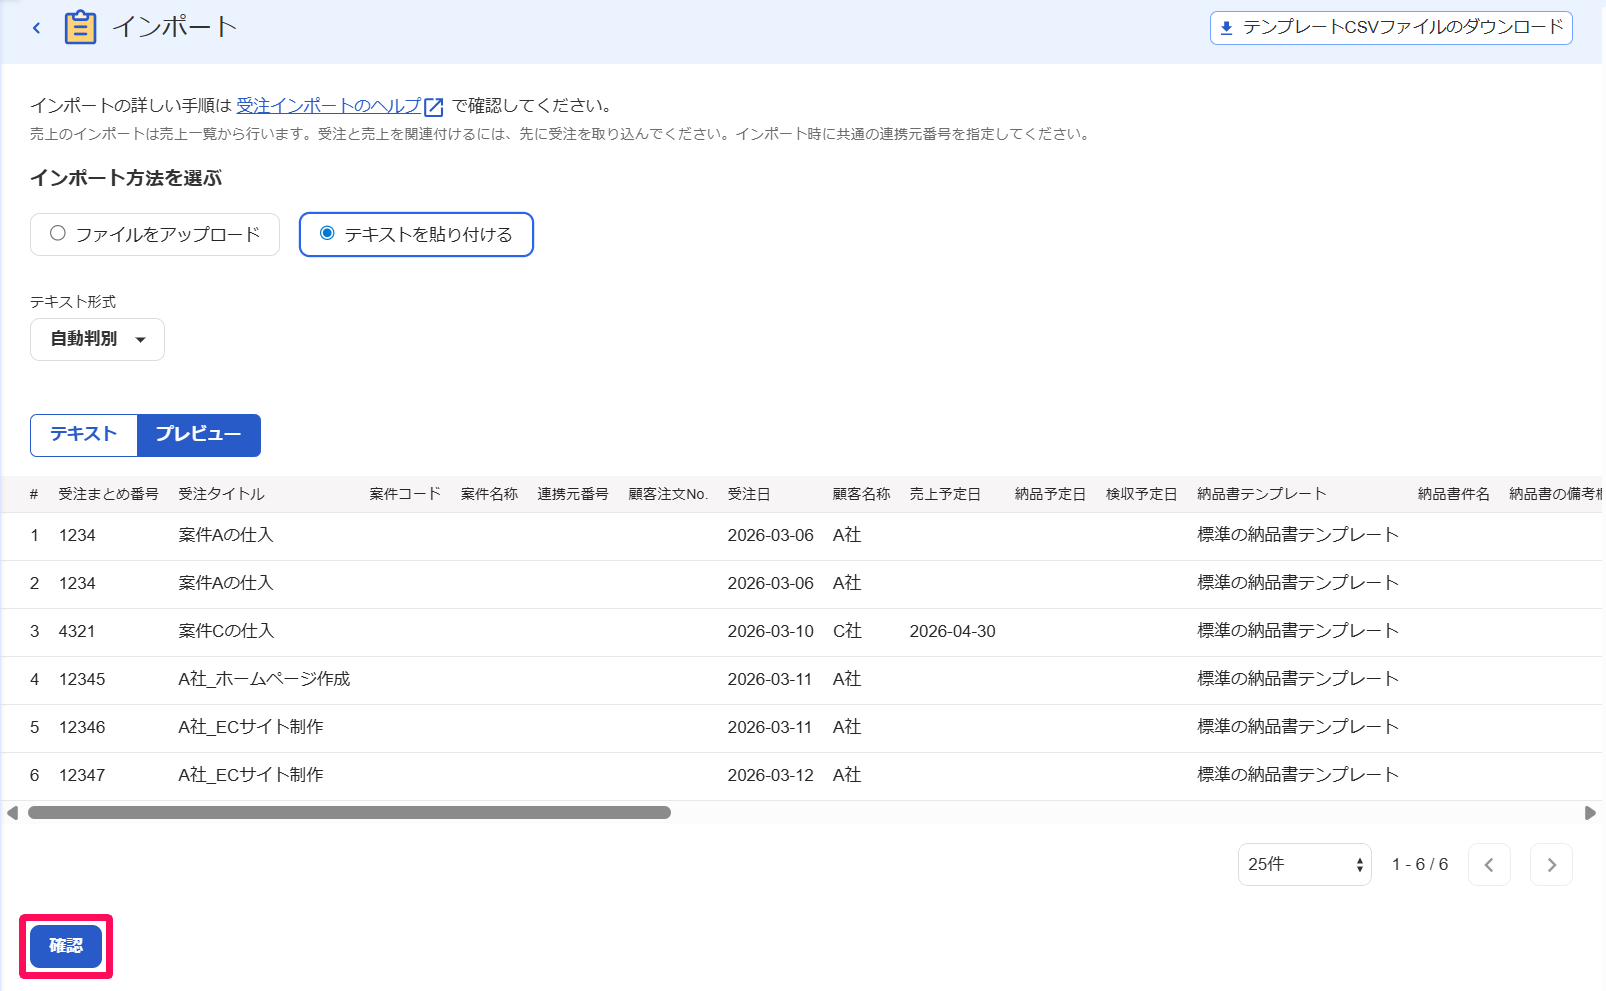Open the 25件 page size selector
This screenshot has height=991, width=1606.
pyautogui.click(x=1305, y=865)
